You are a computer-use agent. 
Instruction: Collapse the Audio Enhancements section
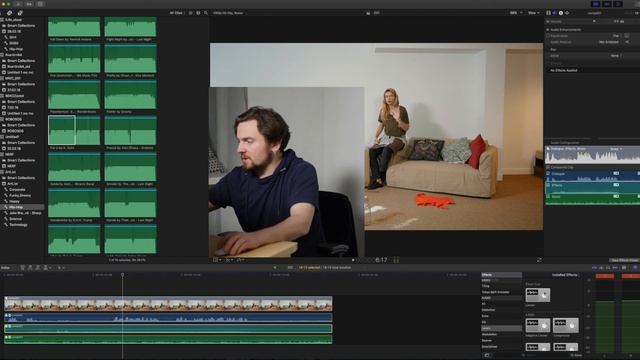548,30
